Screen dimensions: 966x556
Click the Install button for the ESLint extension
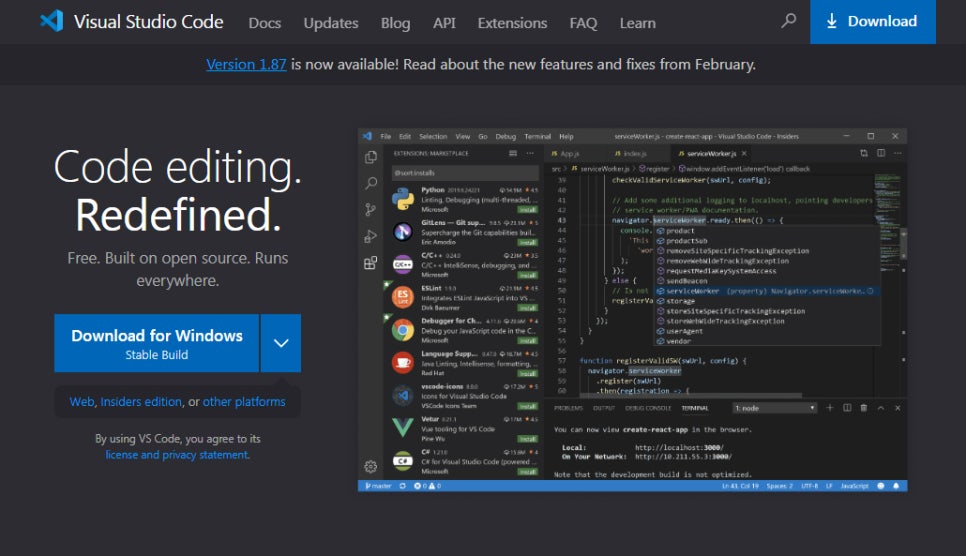pos(527,308)
